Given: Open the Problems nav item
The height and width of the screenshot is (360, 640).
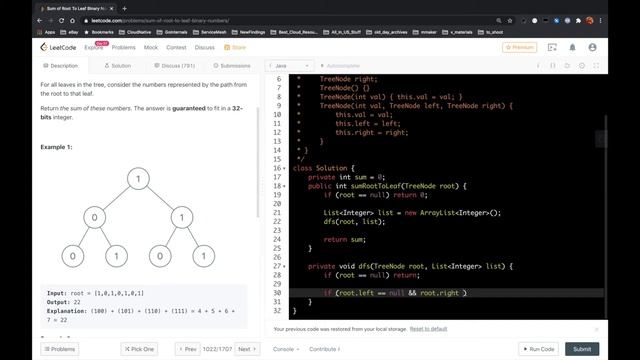Looking at the screenshot, I should pyautogui.click(x=123, y=47).
